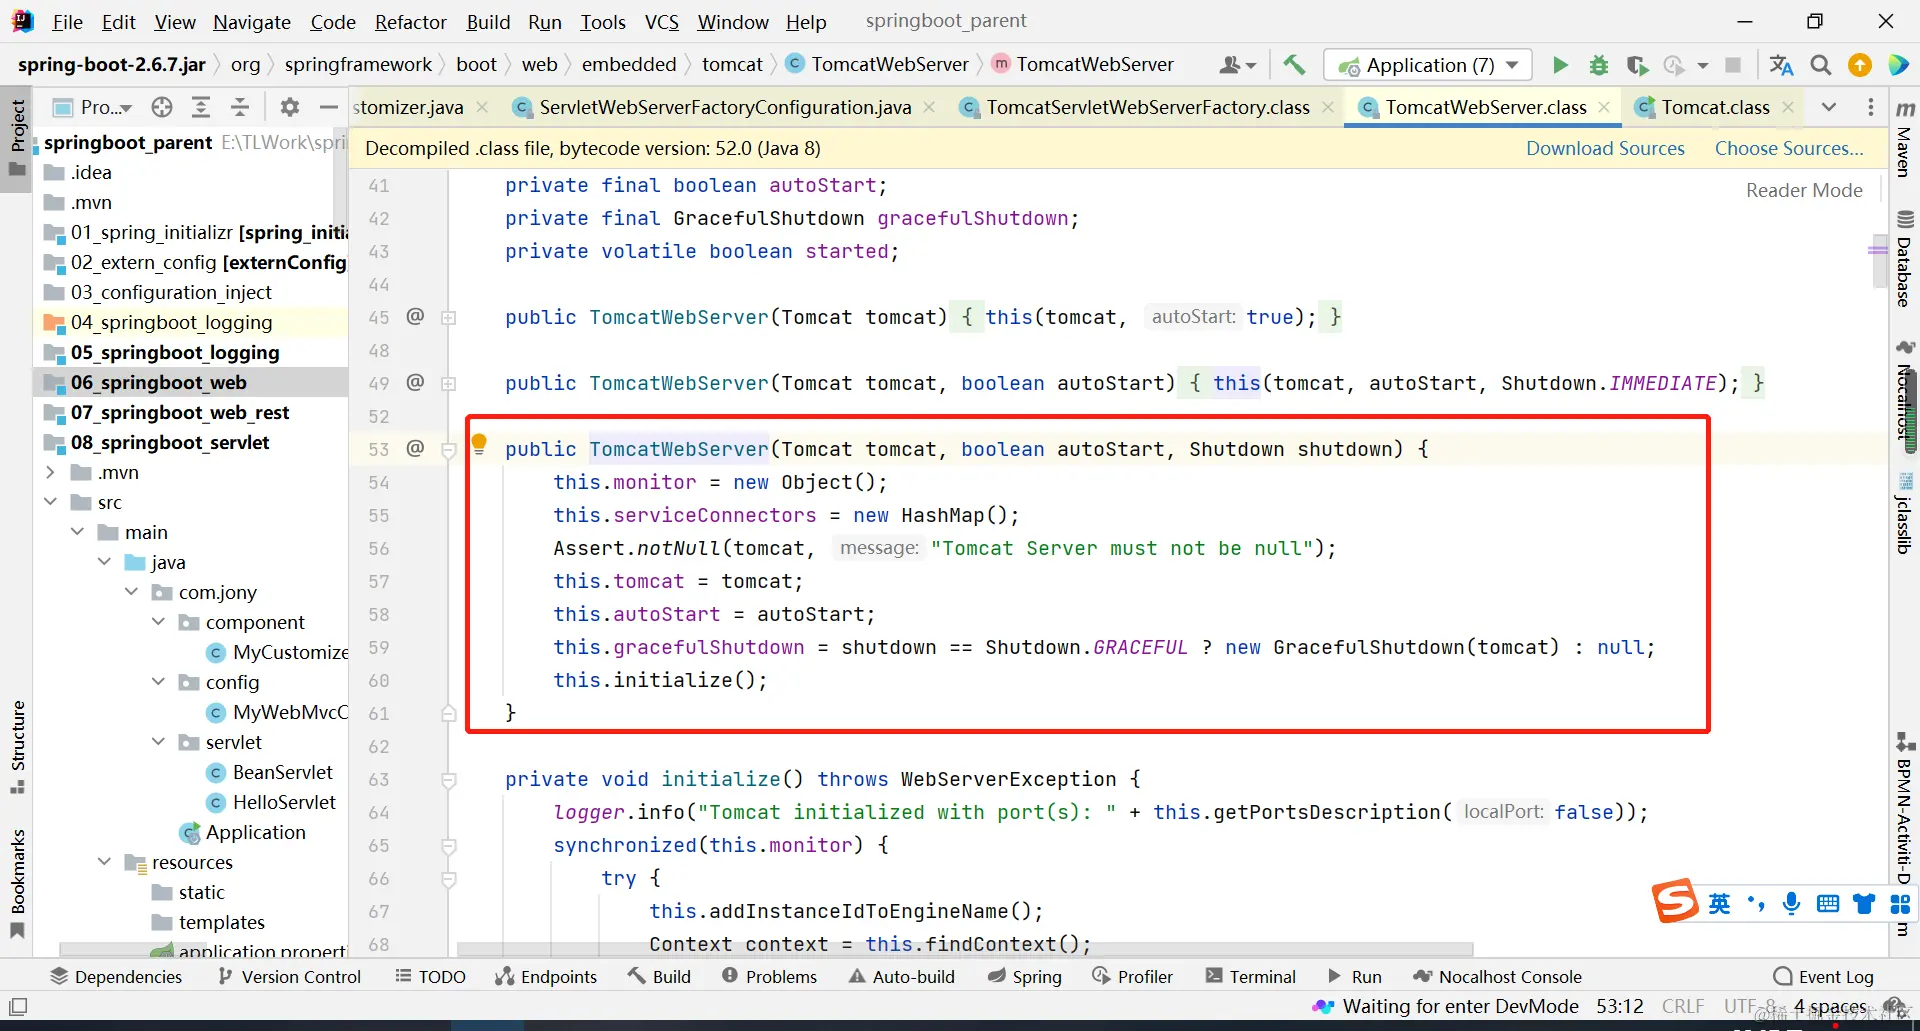1920x1031 pixels.
Task: Hide the Project panel with minus icon
Action: [x=328, y=107]
